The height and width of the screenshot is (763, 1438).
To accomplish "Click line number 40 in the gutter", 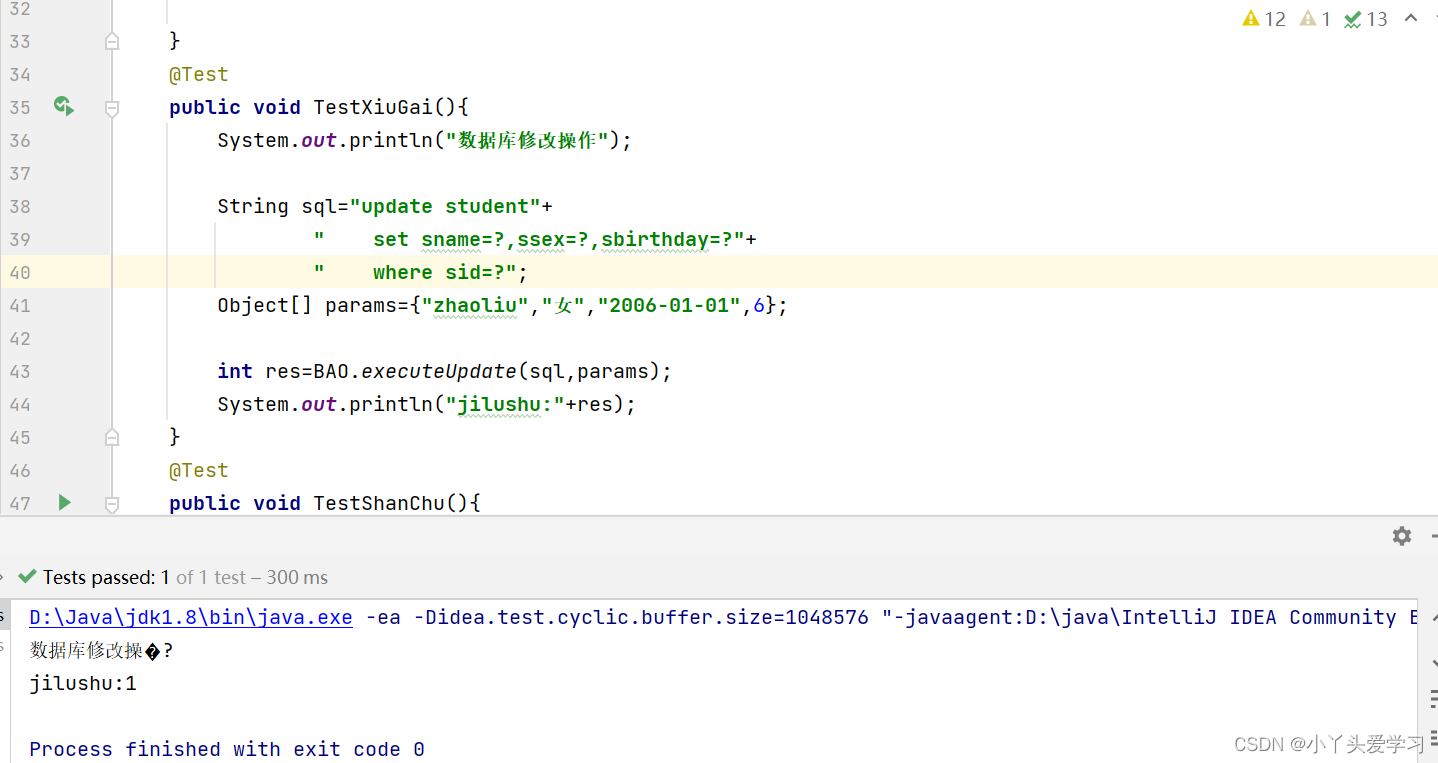I will 19,272.
